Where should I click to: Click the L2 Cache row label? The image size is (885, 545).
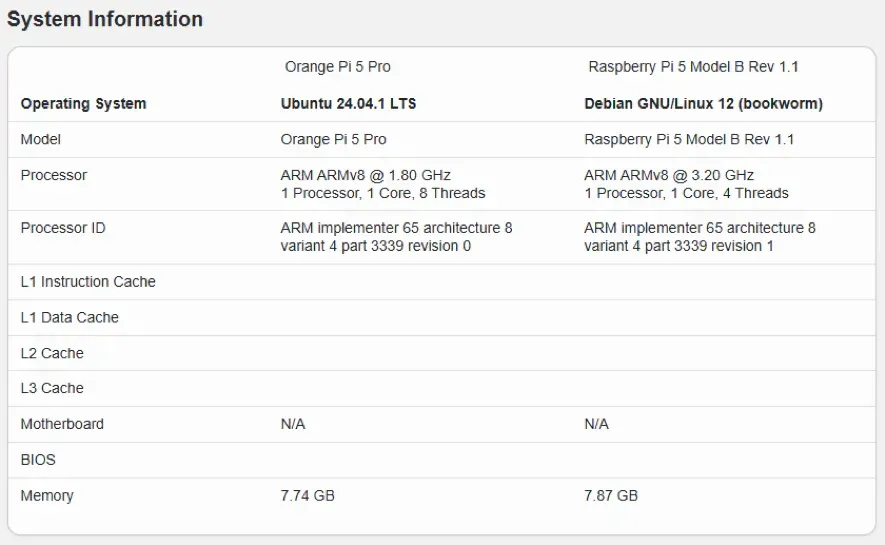point(52,353)
